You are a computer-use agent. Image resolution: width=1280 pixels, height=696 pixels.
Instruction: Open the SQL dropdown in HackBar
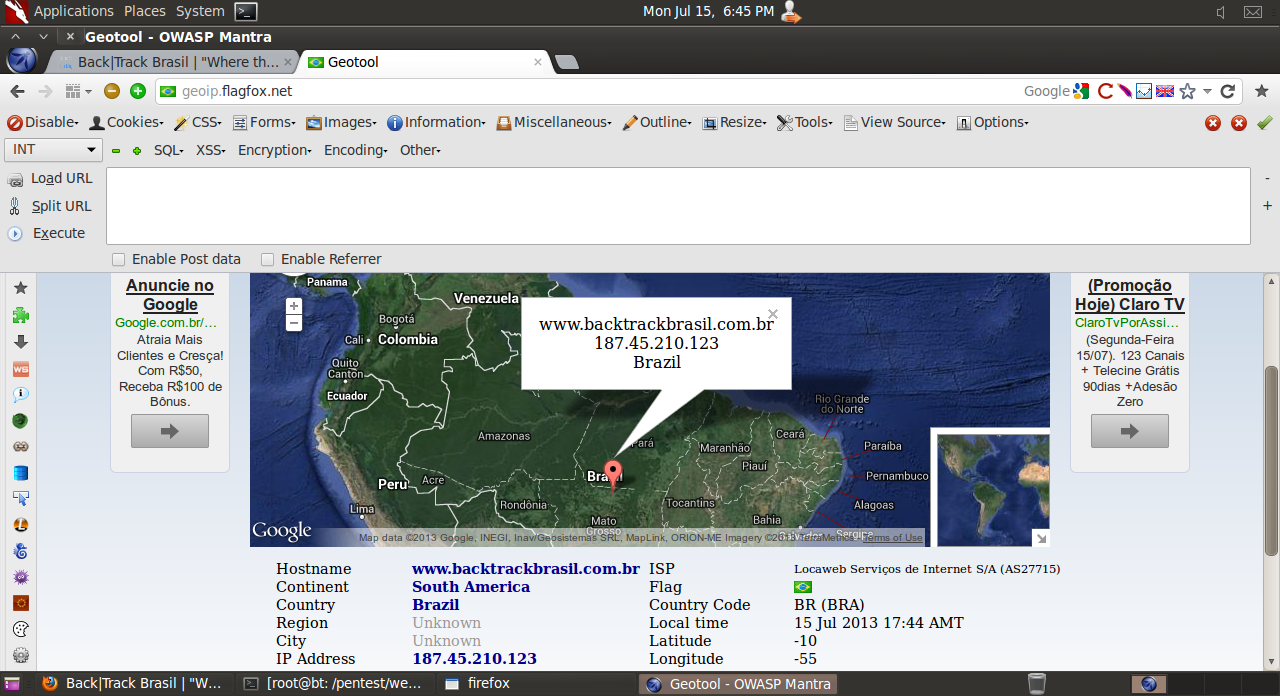pyautogui.click(x=169, y=150)
